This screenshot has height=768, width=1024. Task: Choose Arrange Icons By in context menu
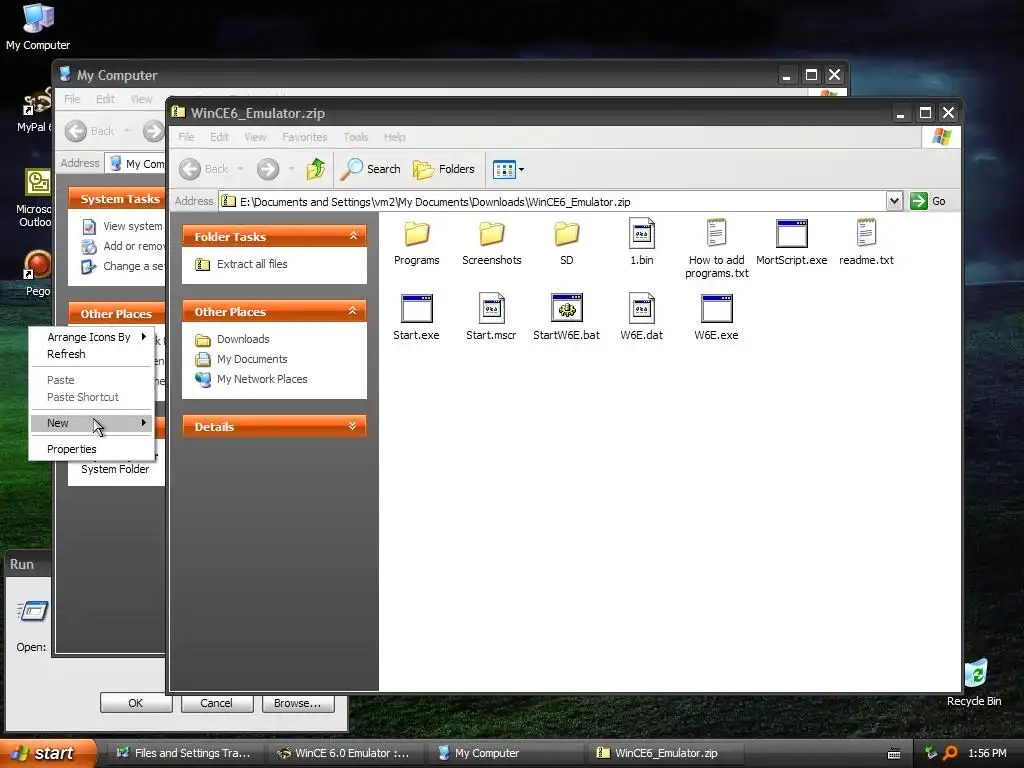point(91,337)
